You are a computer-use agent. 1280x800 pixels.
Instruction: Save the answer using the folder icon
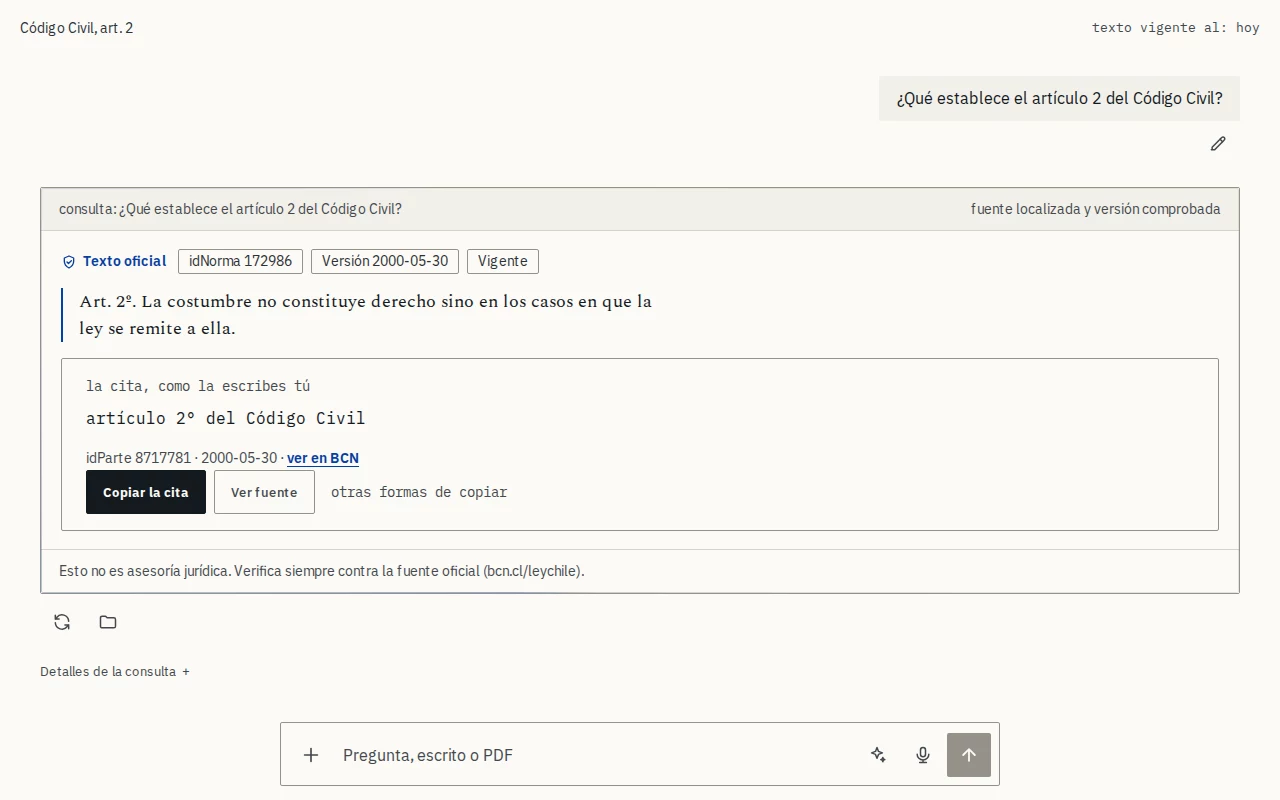click(x=108, y=622)
